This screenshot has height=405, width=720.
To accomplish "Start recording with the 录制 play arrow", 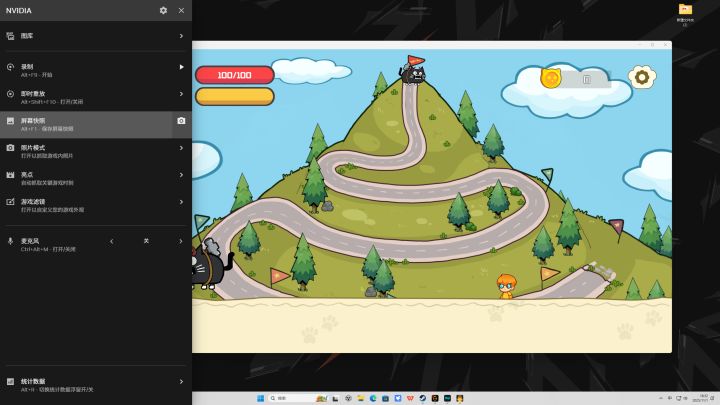I will coord(181,67).
